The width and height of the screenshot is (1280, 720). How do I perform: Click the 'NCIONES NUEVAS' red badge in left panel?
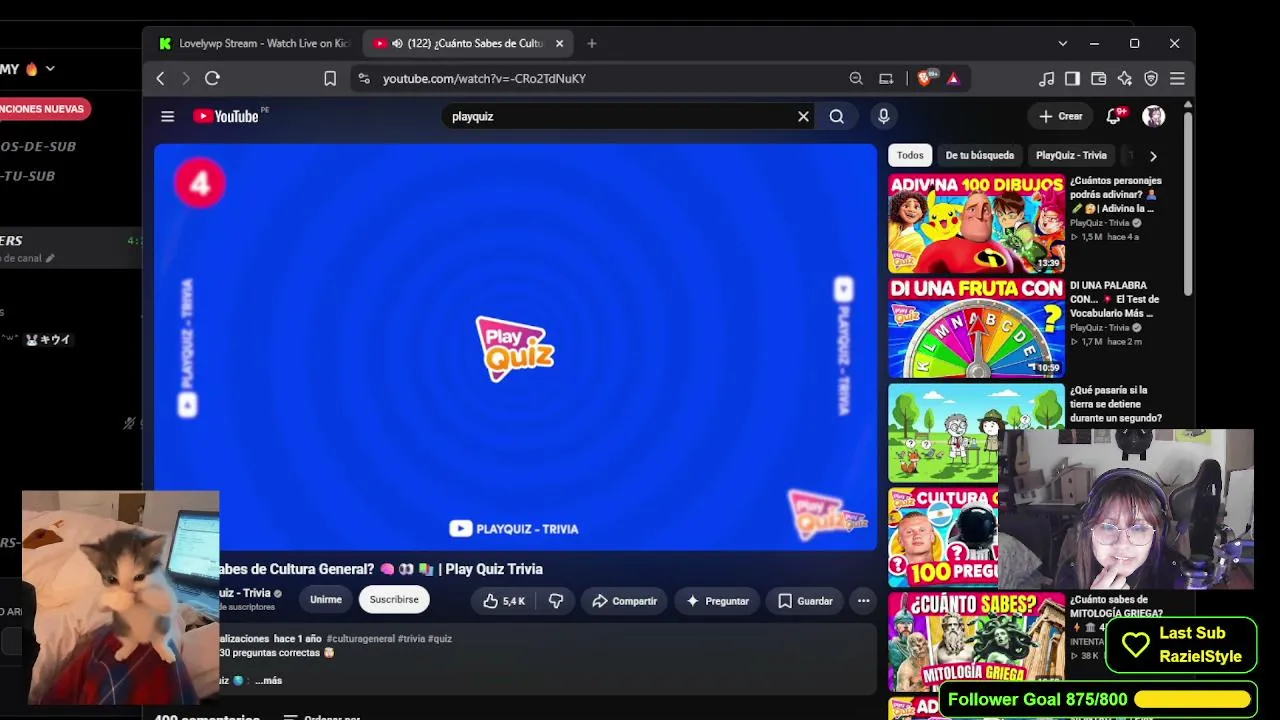43,109
